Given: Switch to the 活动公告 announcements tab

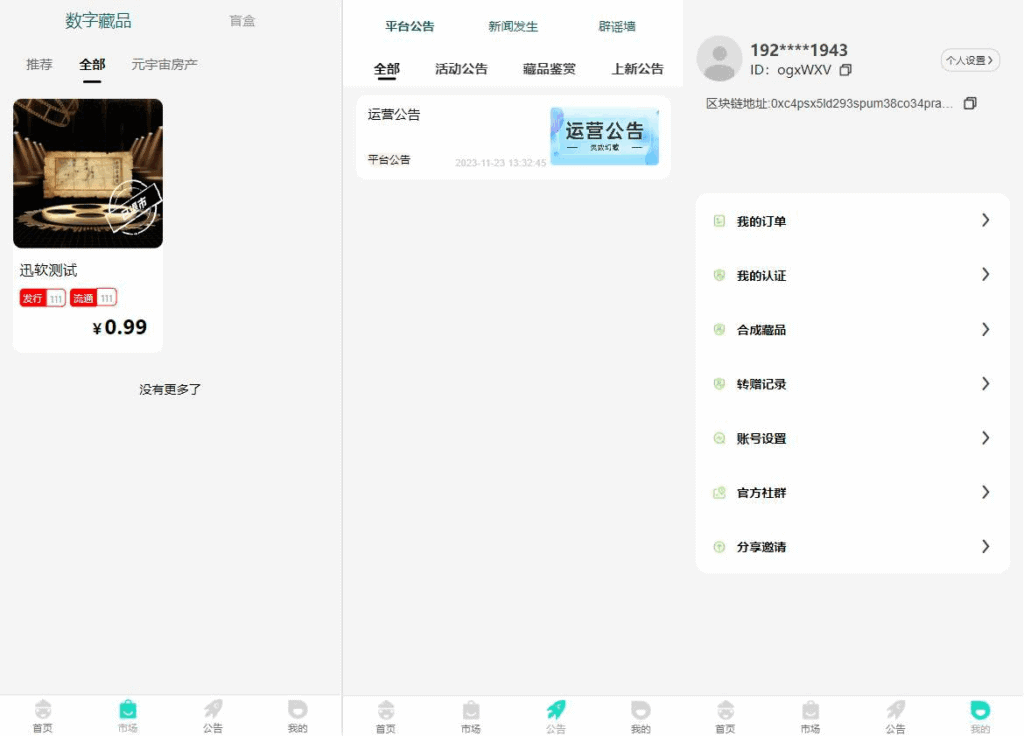Looking at the screenshot, I should (461, 69).
